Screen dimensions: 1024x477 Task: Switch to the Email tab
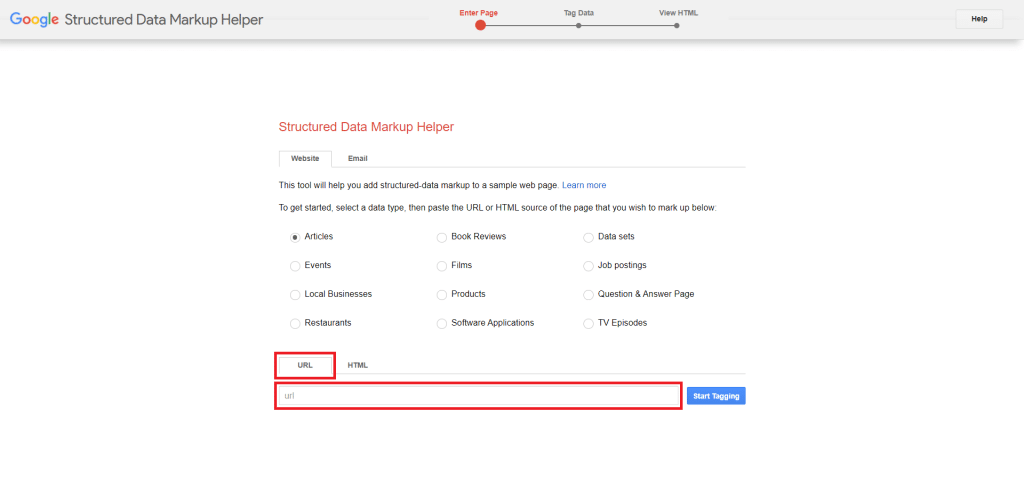pyautogui.click(x=357, y=159)
